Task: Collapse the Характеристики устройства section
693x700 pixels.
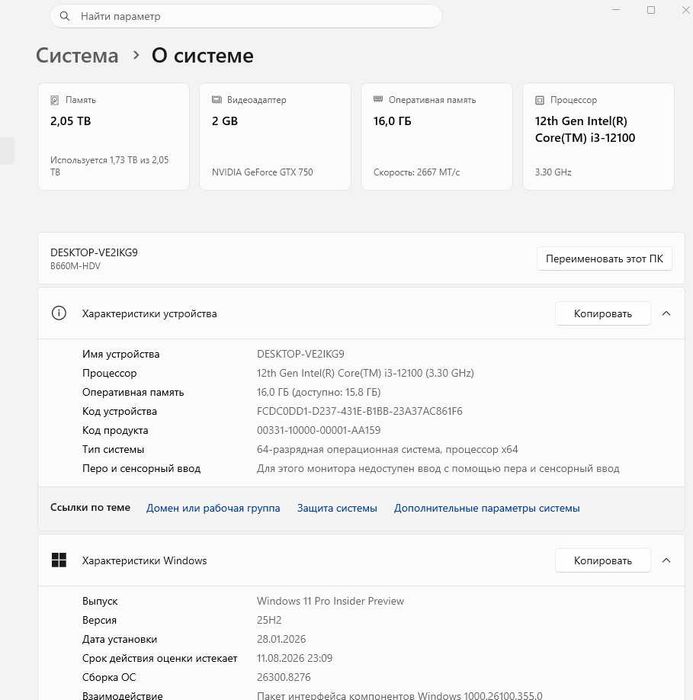Action: 666,313
